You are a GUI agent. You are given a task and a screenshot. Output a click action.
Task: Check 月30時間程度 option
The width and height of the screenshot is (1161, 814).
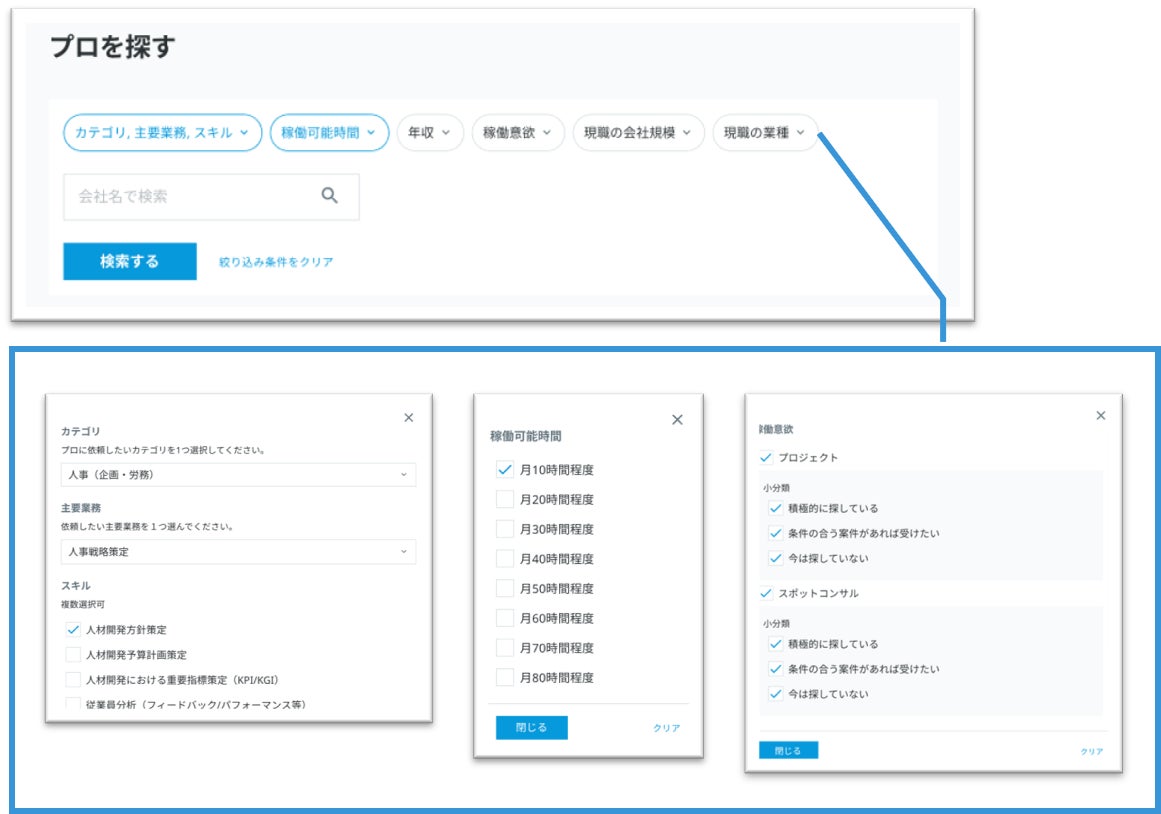click(x=504, y=529)
